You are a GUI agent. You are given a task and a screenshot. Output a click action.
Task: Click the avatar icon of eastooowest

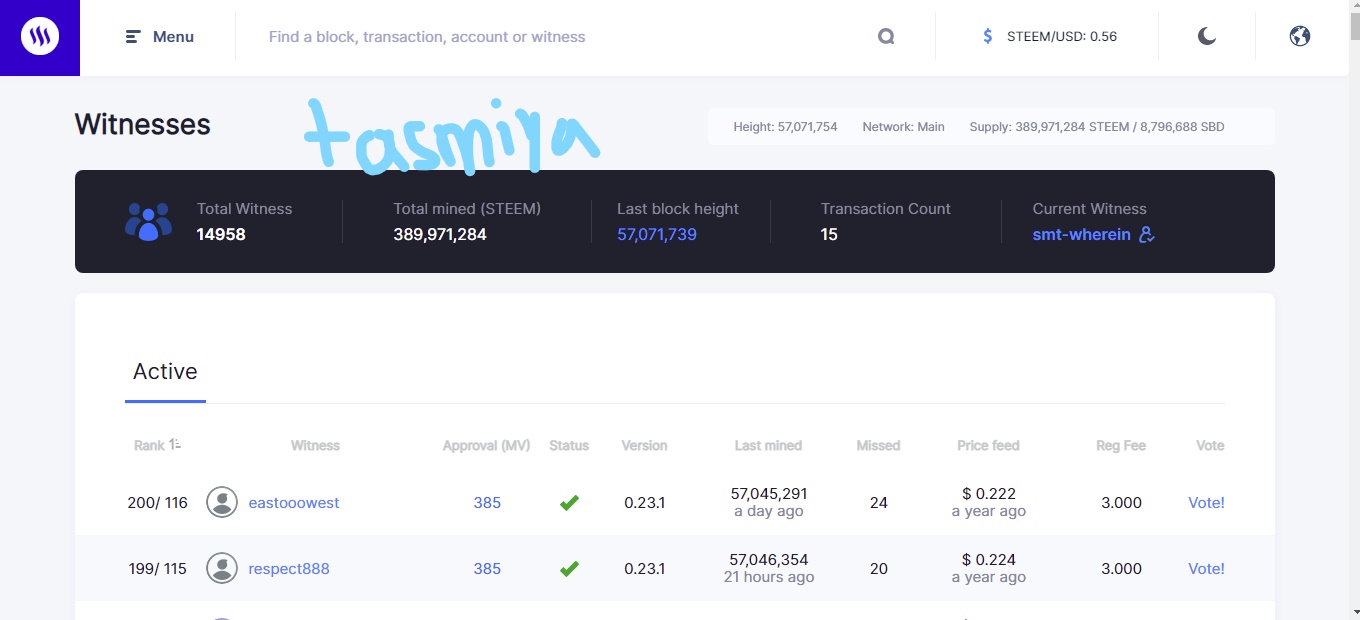[222, 502]
